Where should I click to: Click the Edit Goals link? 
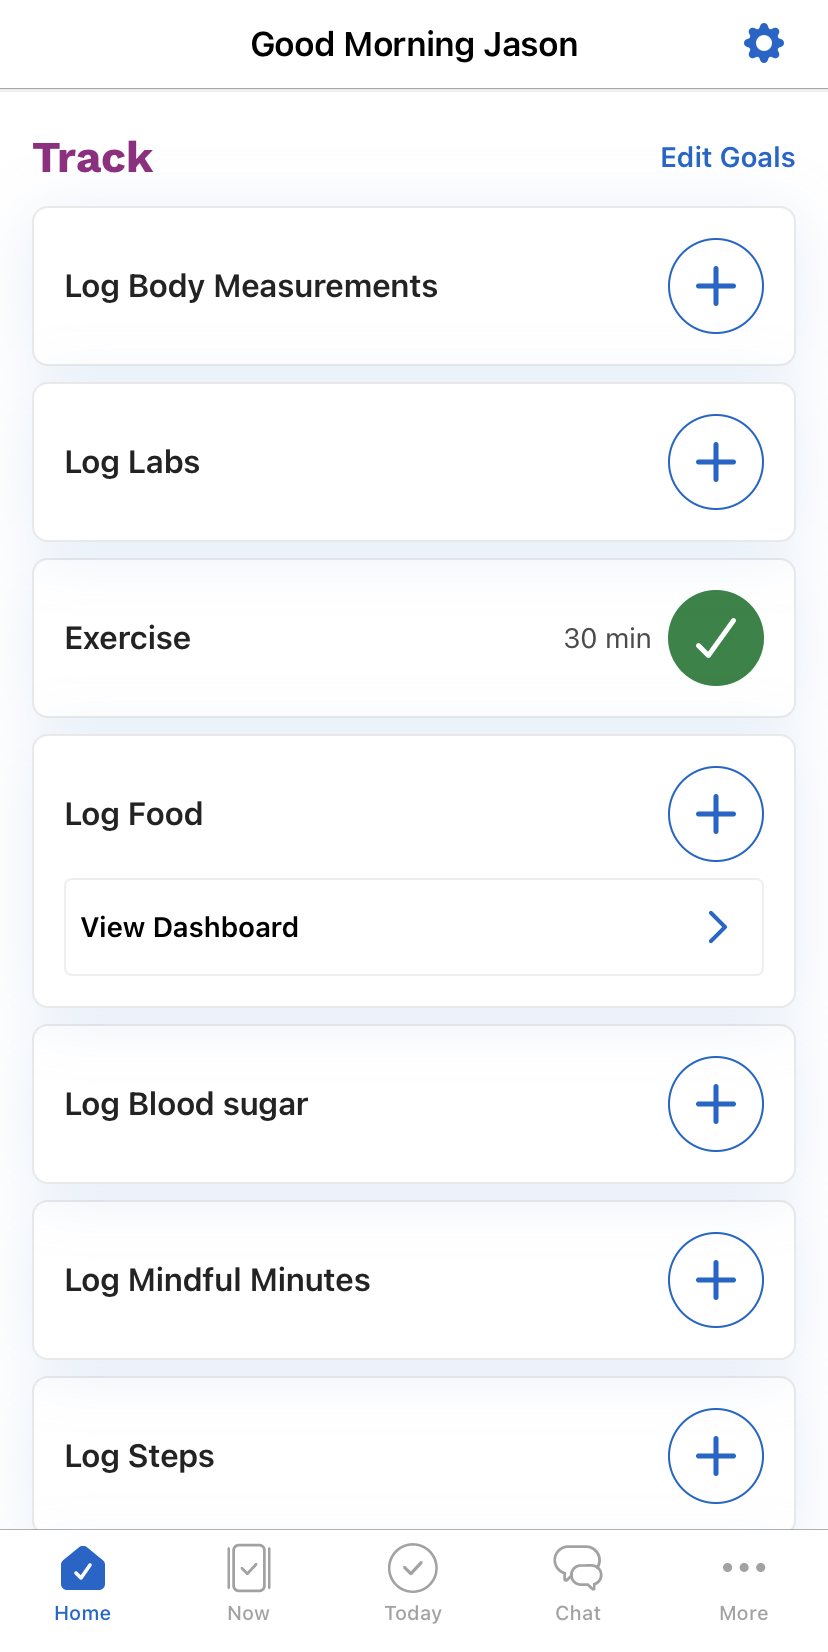[x=727, y=157]
